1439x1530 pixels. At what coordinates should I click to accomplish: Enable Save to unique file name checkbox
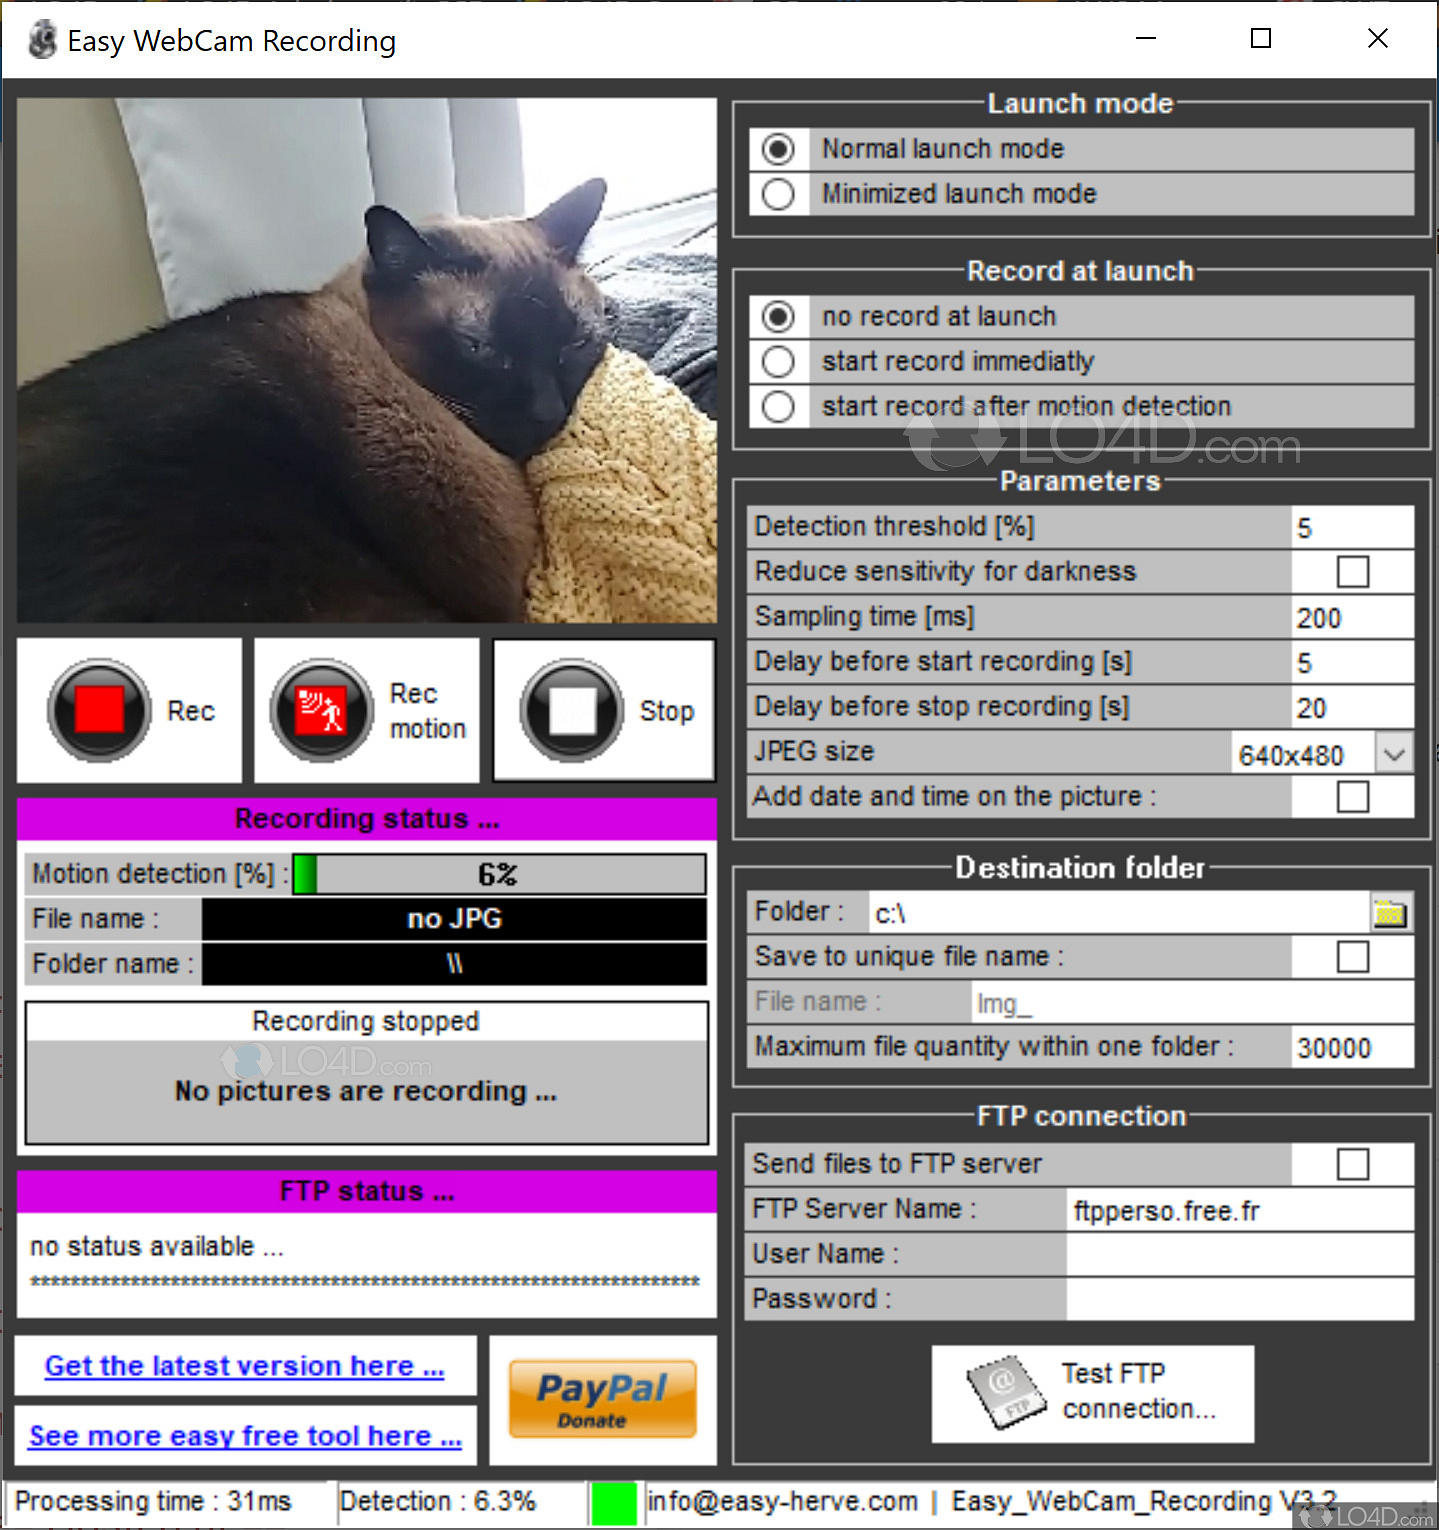1353,957
